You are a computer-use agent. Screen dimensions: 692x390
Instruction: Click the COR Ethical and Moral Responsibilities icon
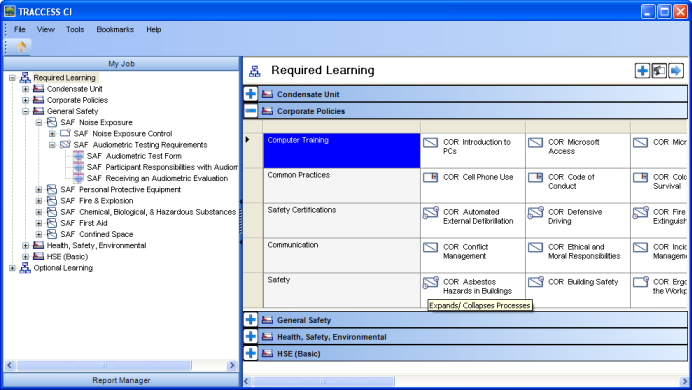(x=535, y=247)
